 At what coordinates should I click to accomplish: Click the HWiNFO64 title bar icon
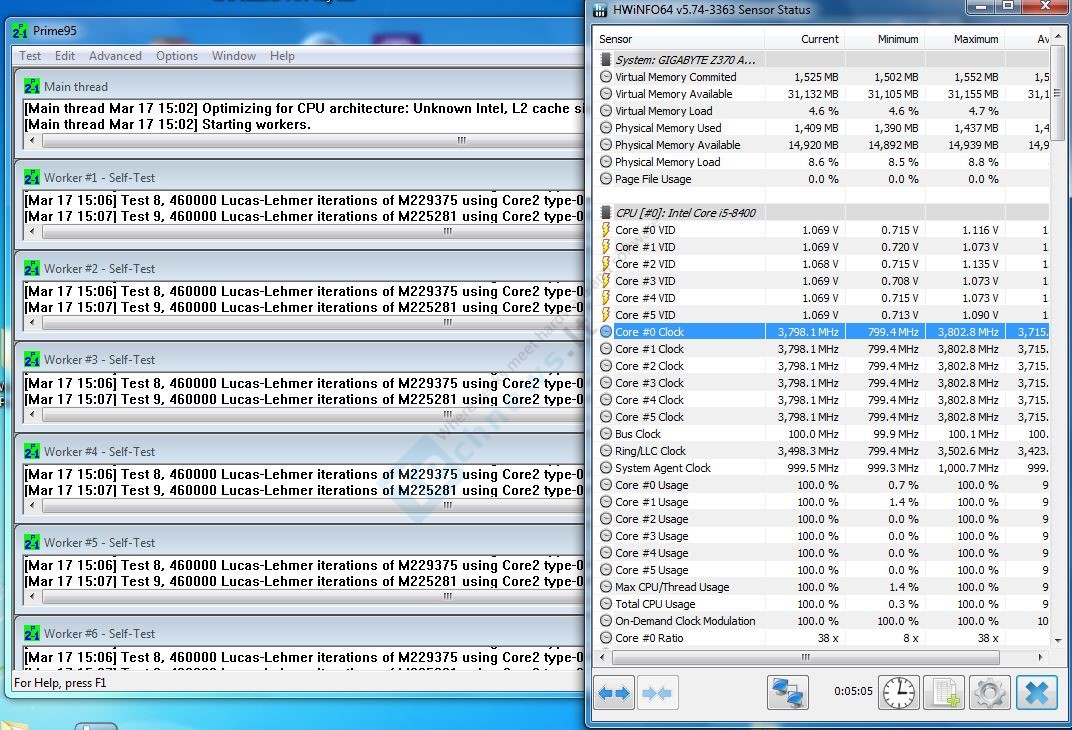[600, 10]
